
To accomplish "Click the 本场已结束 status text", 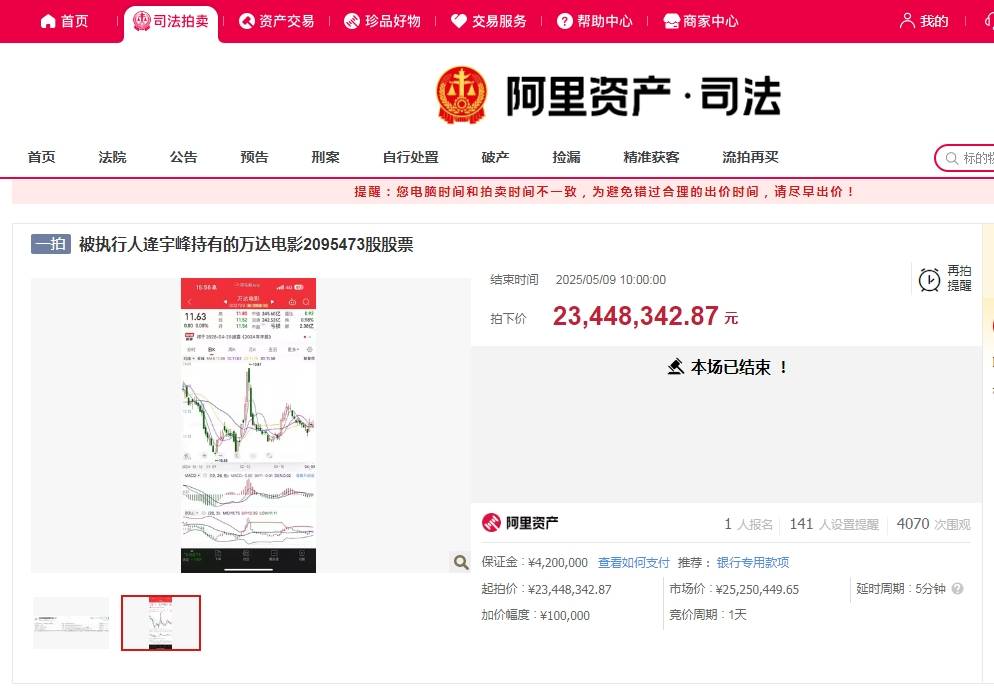I will 739,368.
